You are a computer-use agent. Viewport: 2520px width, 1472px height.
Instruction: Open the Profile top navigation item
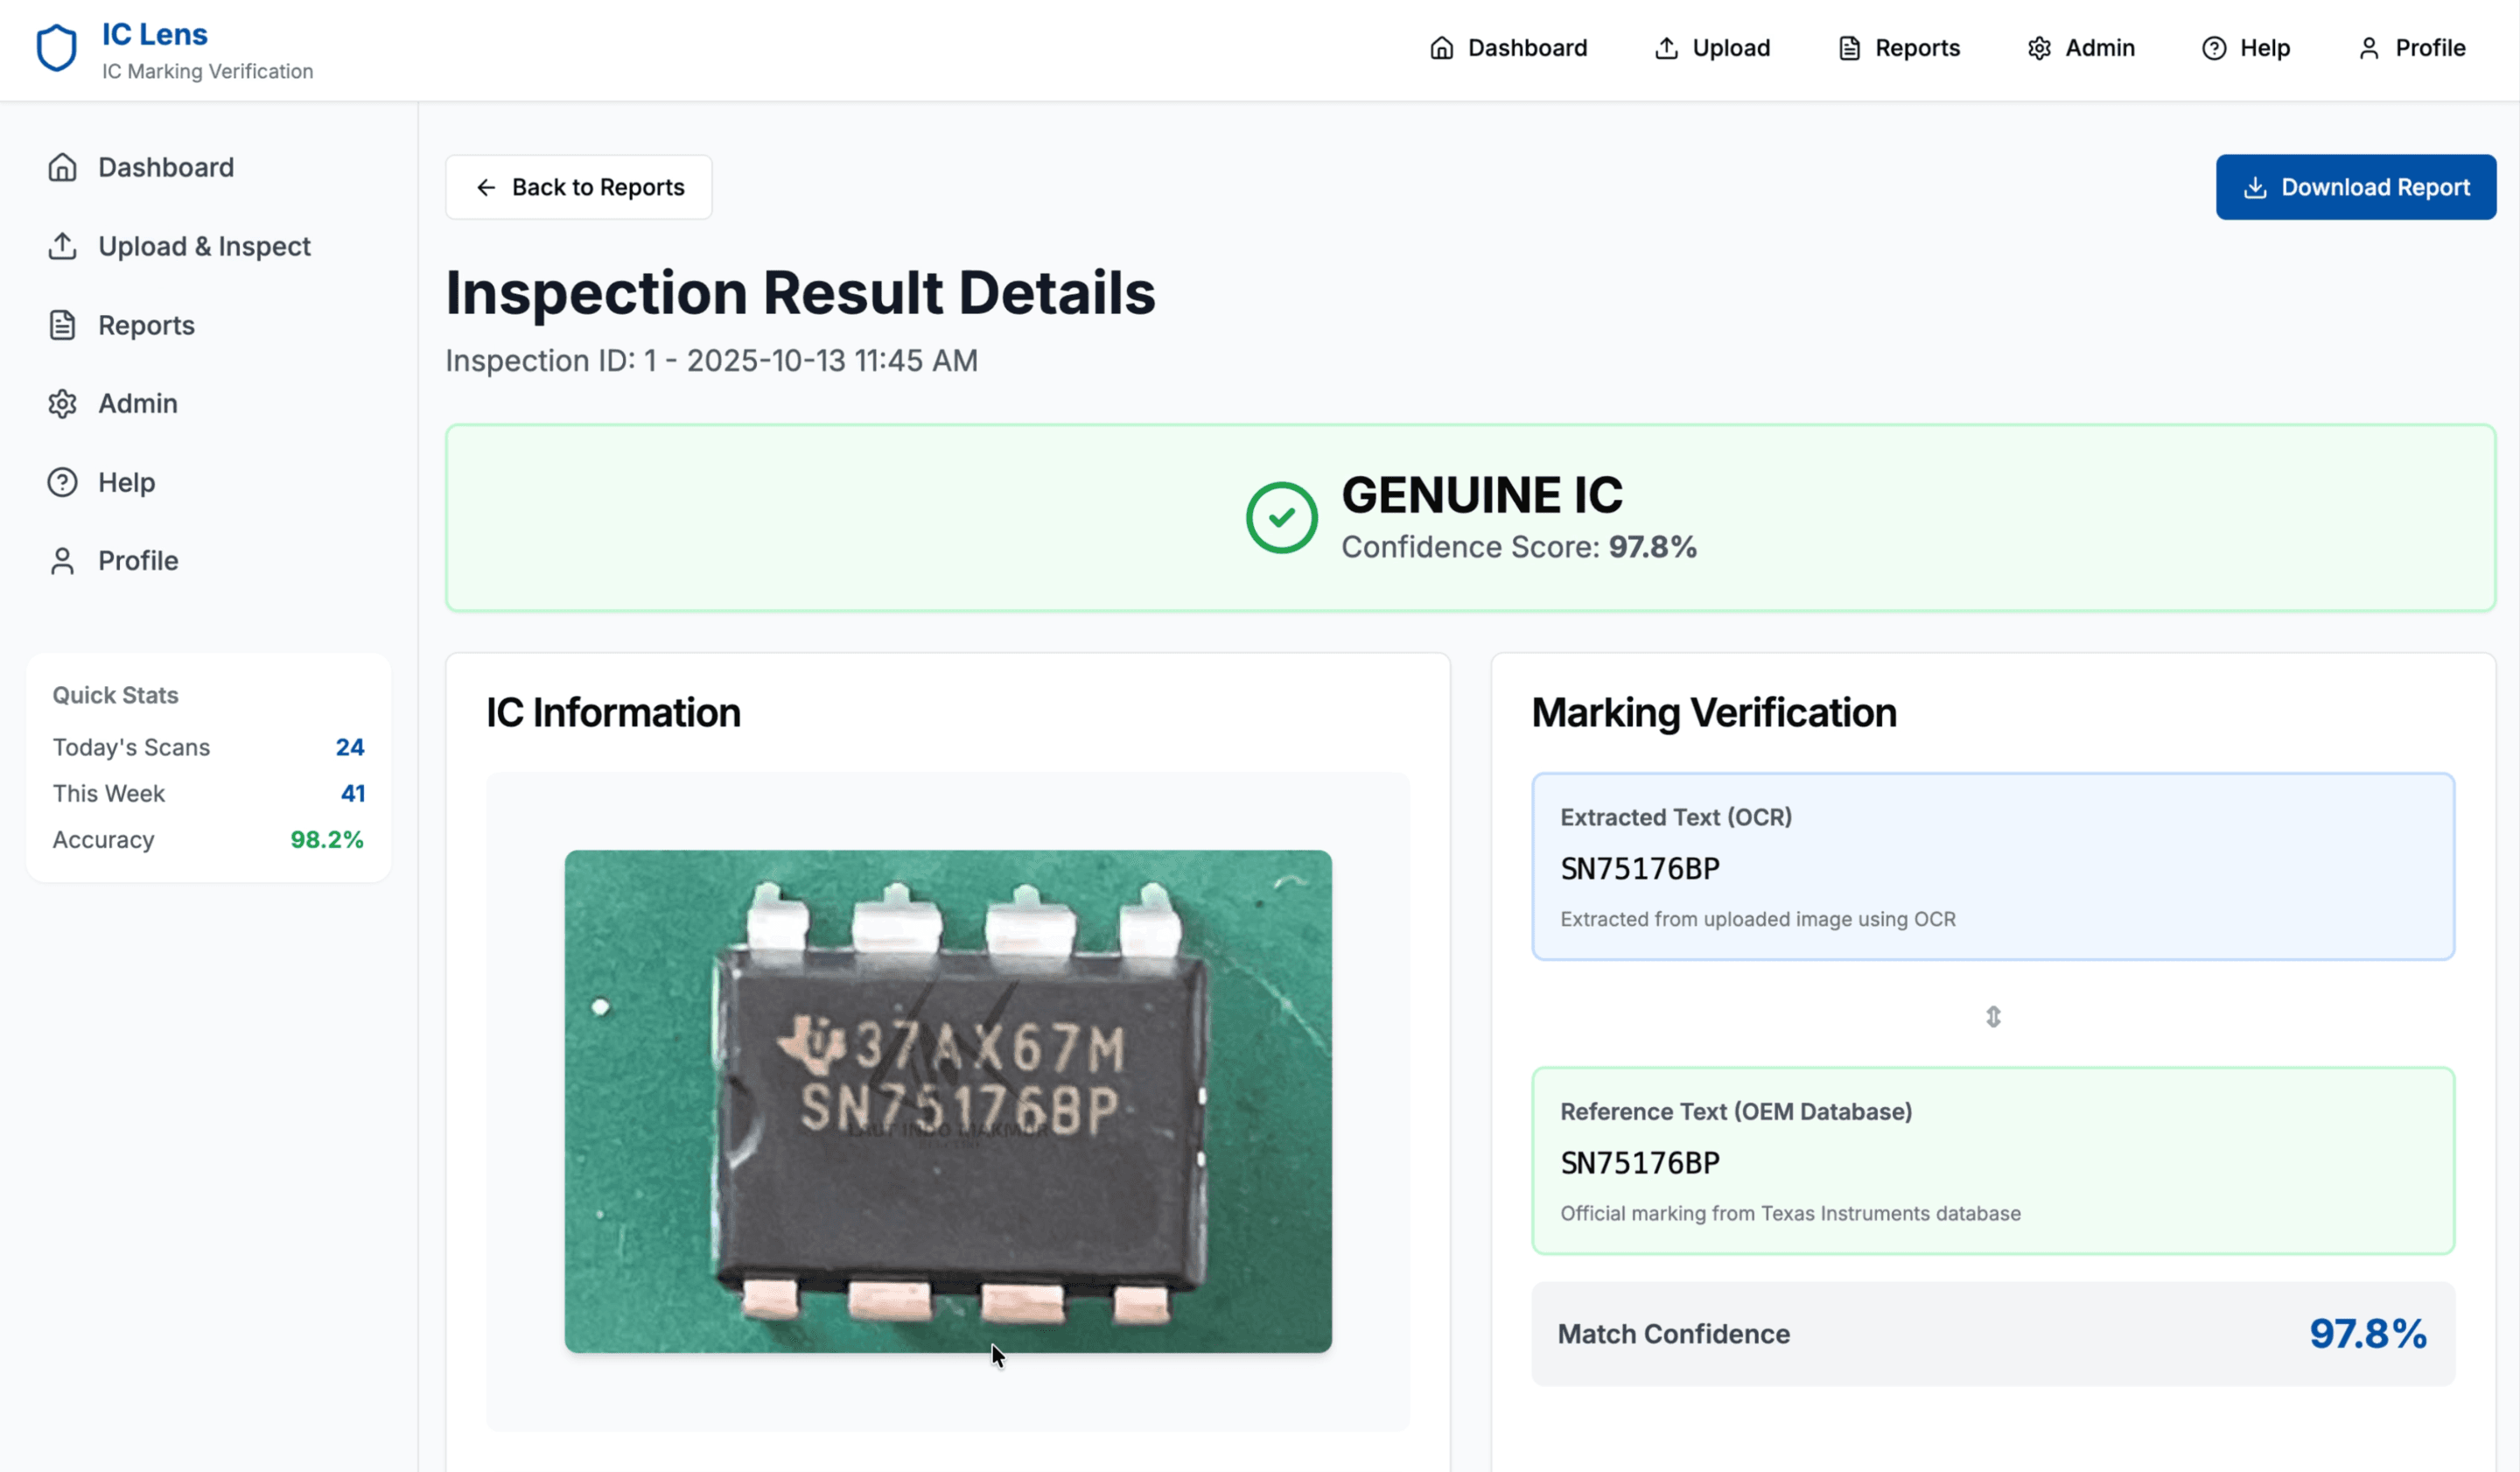pos(2411,48)
